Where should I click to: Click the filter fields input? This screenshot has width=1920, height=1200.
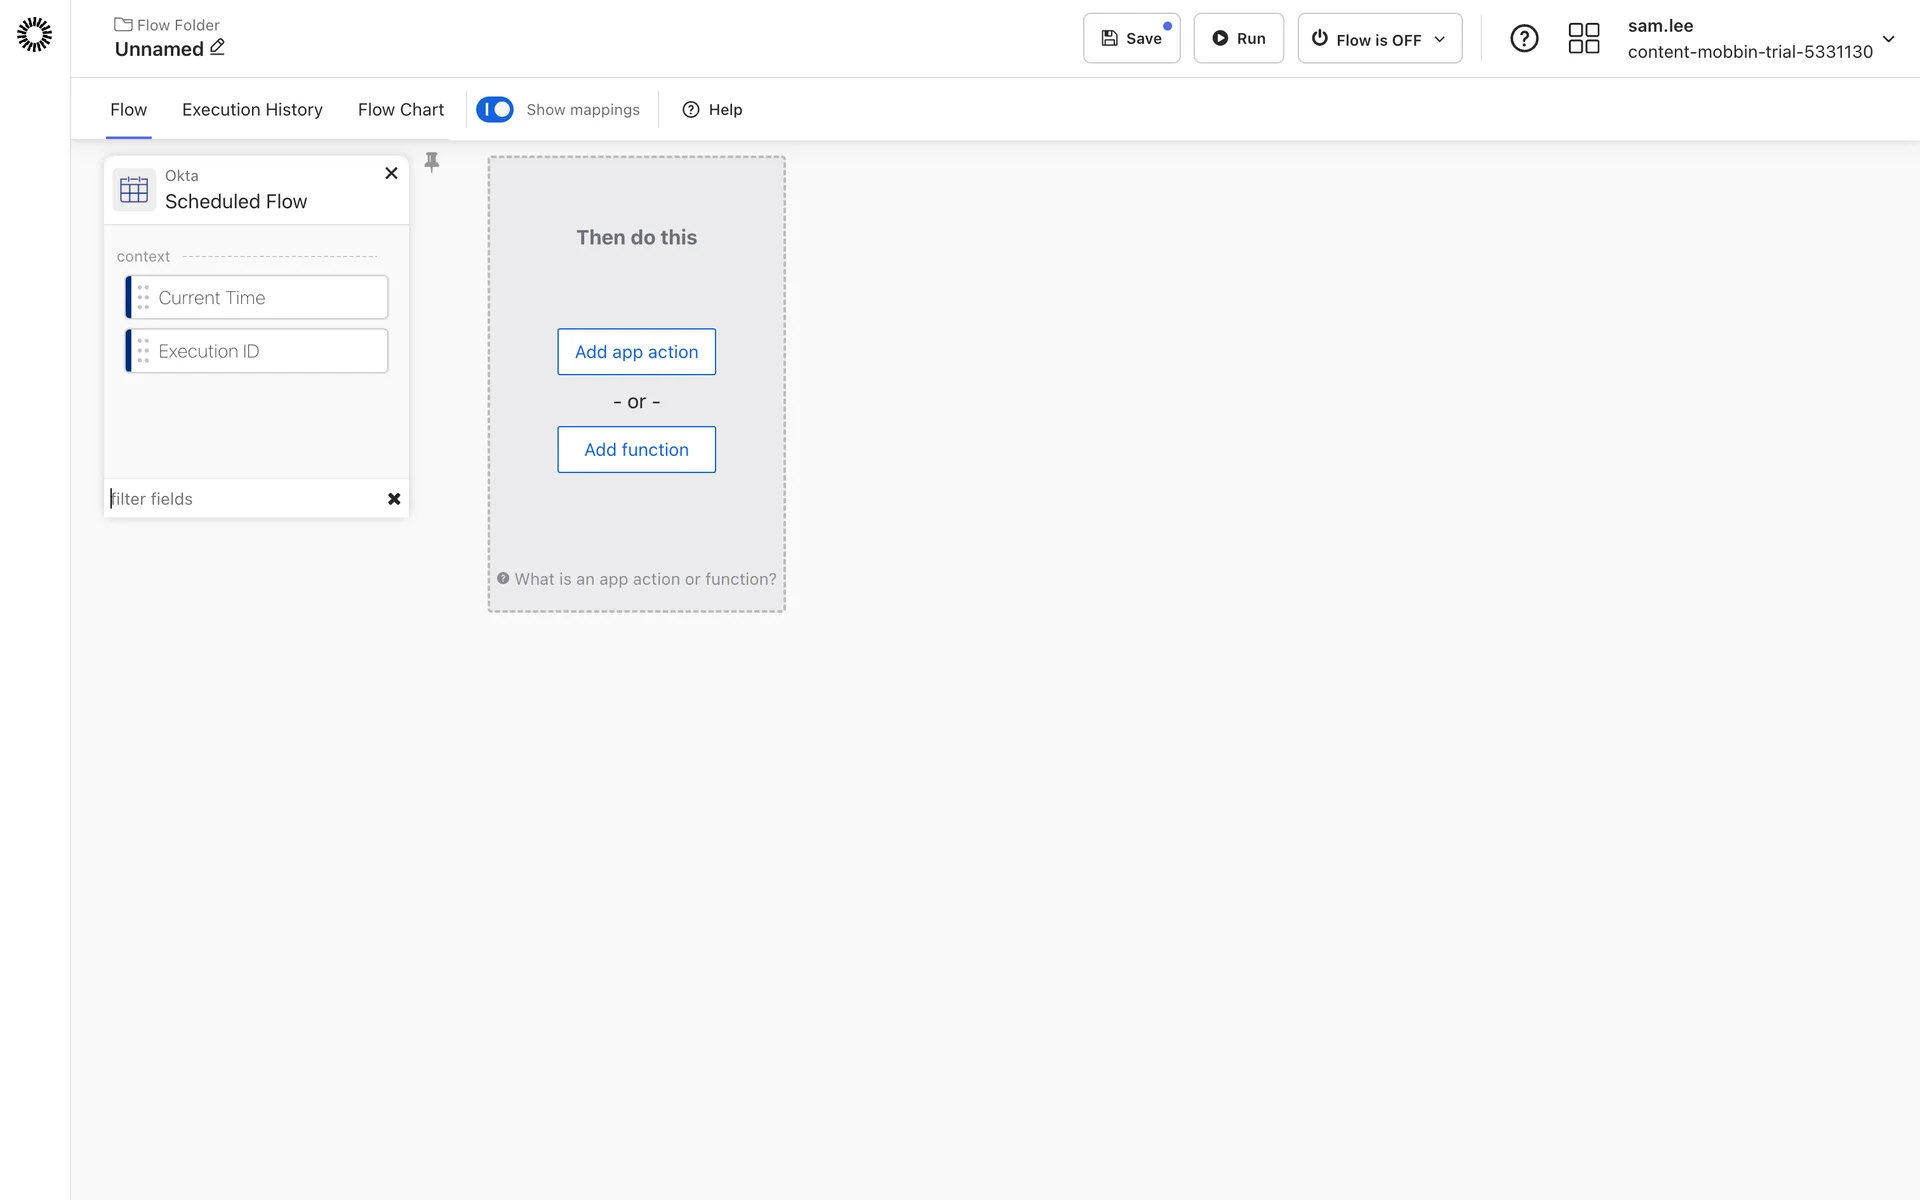tap(240, 499)
